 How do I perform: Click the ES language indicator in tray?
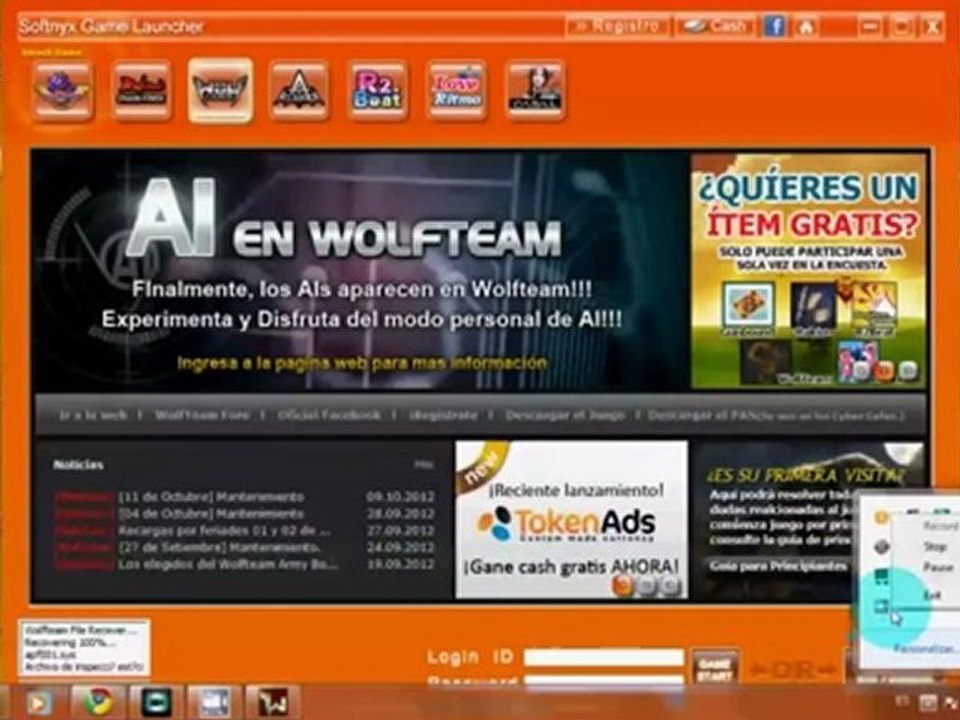tap(902, 700)
